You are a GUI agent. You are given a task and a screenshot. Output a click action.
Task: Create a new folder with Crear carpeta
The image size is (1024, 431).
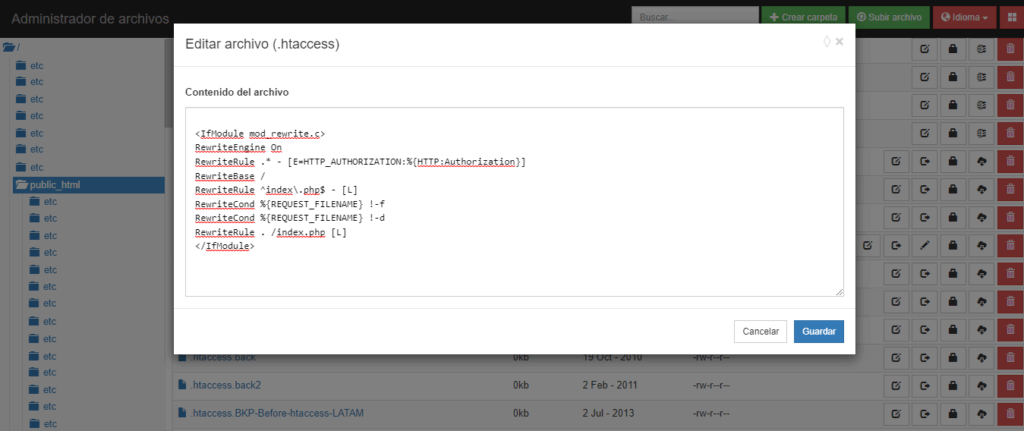click(x=803, y=17)
